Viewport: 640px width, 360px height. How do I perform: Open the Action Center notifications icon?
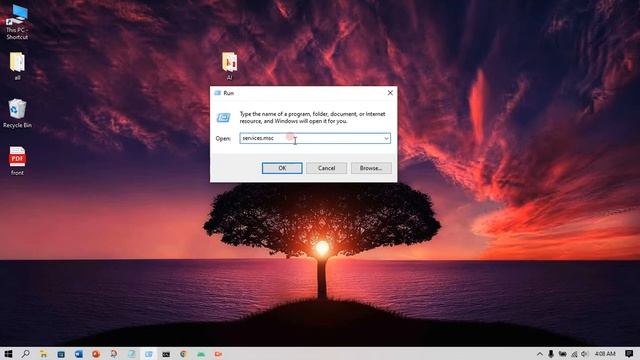[629, 353]
